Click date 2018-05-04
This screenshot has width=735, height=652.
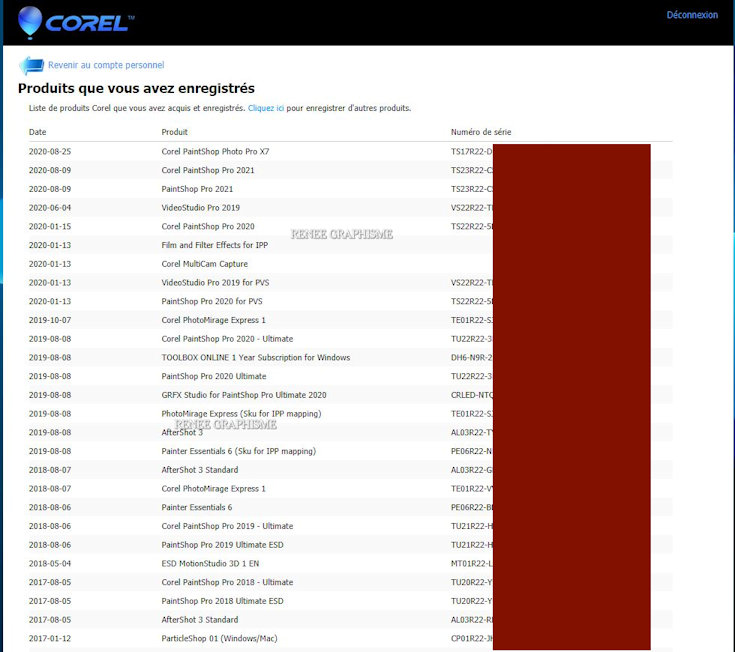pyautogui.click(x=50, y=564)
